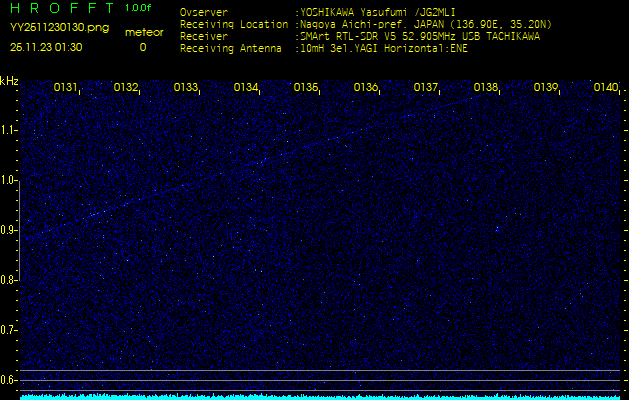
Task: Select the 0140 time marker
Action: click(x=606, y=88)
